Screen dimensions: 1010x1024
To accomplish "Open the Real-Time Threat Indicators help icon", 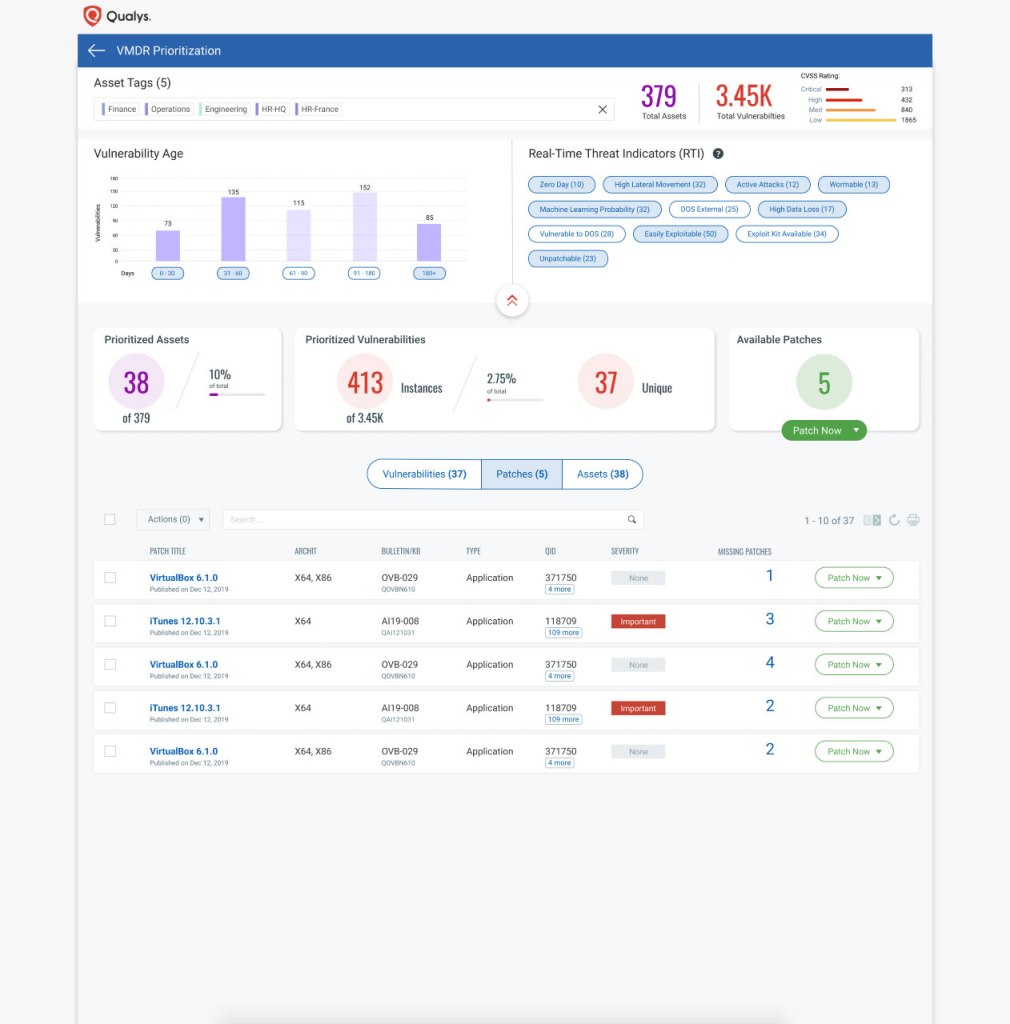I will point(718,154).
